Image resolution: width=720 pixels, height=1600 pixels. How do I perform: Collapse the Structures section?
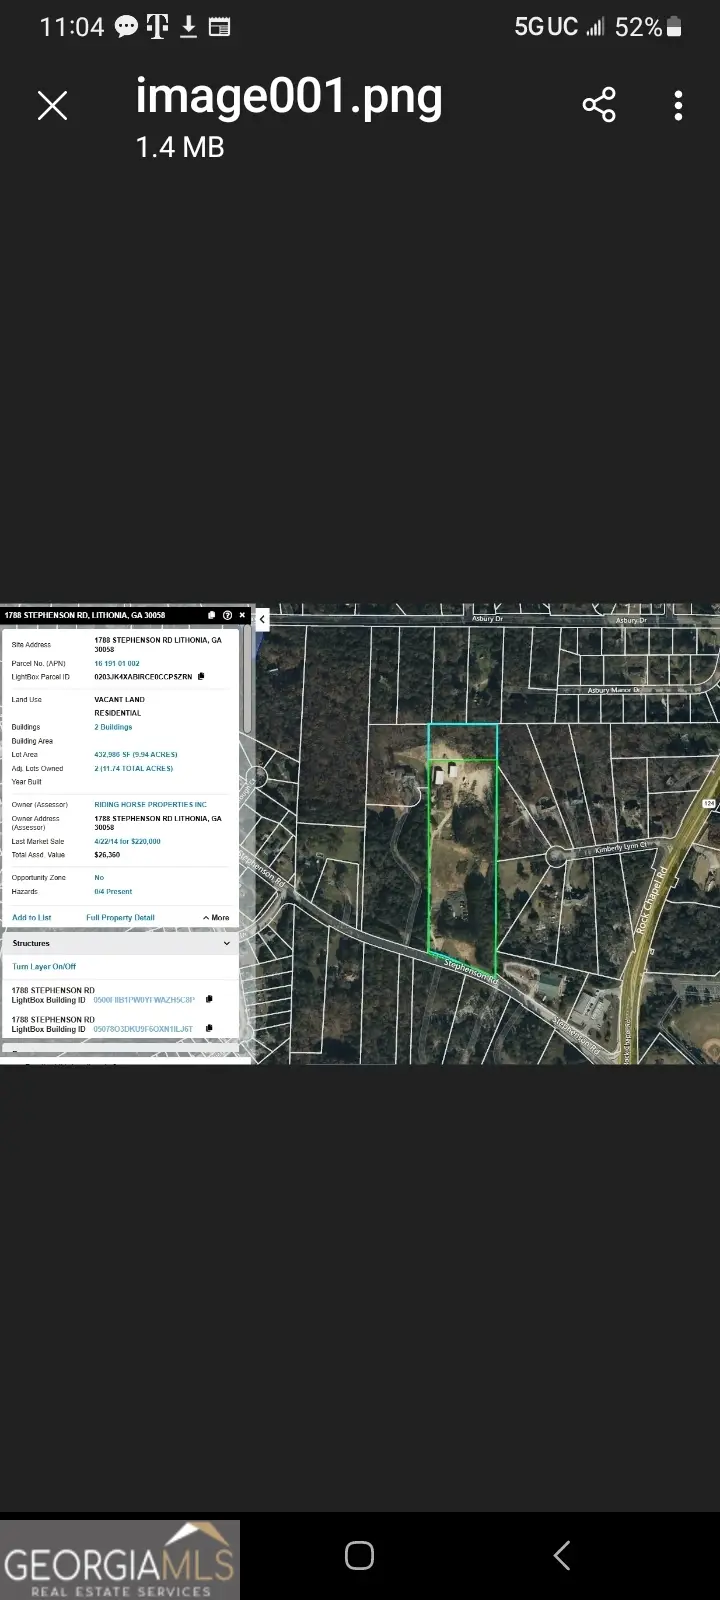tap(226, 943)
